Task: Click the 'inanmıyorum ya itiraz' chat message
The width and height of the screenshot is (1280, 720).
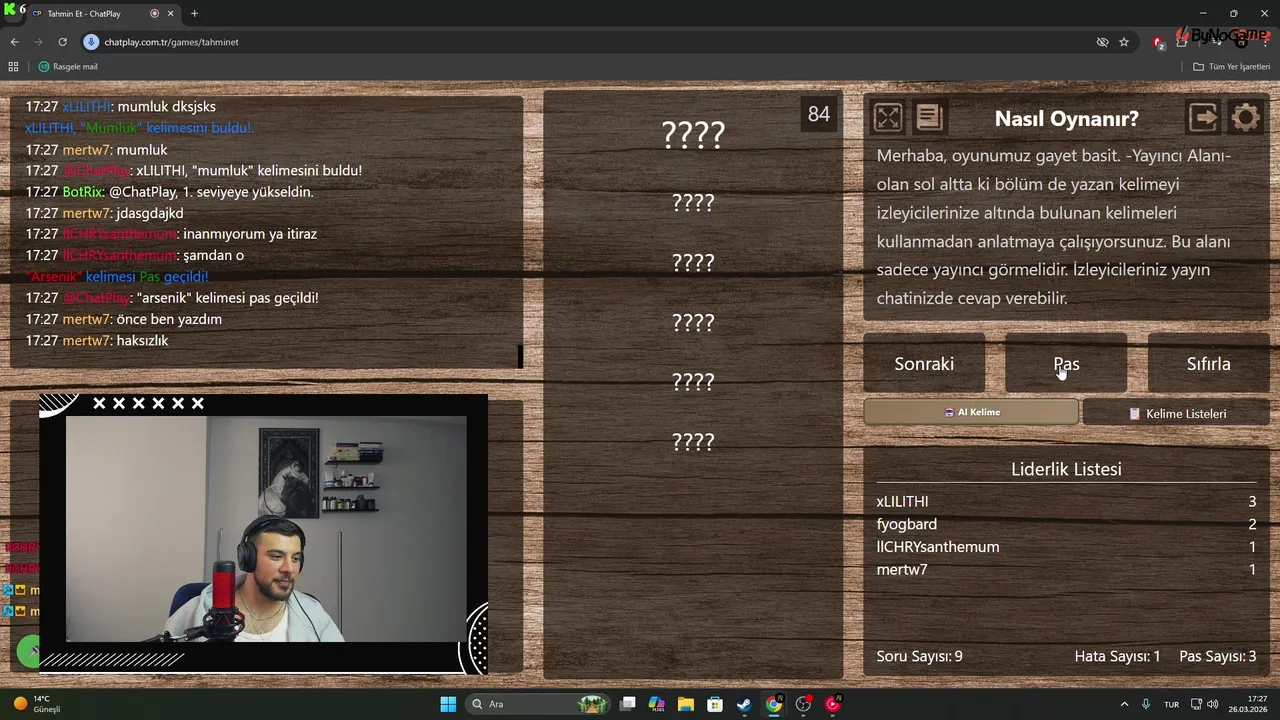Action: [250, 234]
